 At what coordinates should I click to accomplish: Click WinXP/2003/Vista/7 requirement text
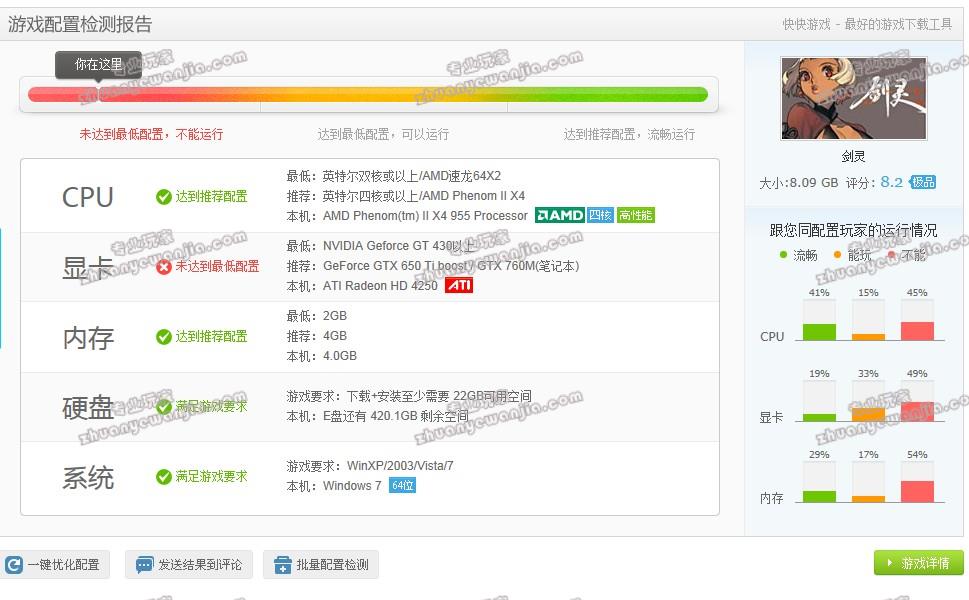(400, 466)
